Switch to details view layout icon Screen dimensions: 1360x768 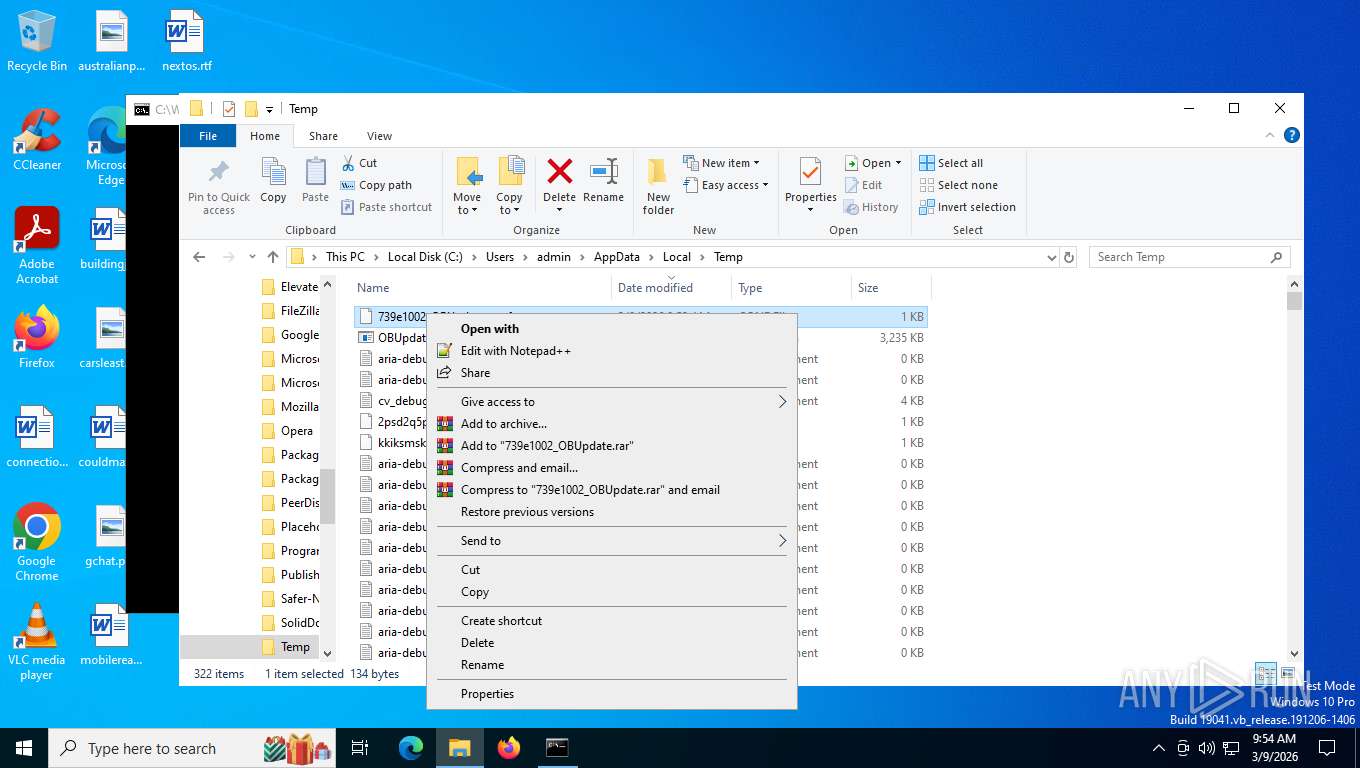coord(1265,674)
